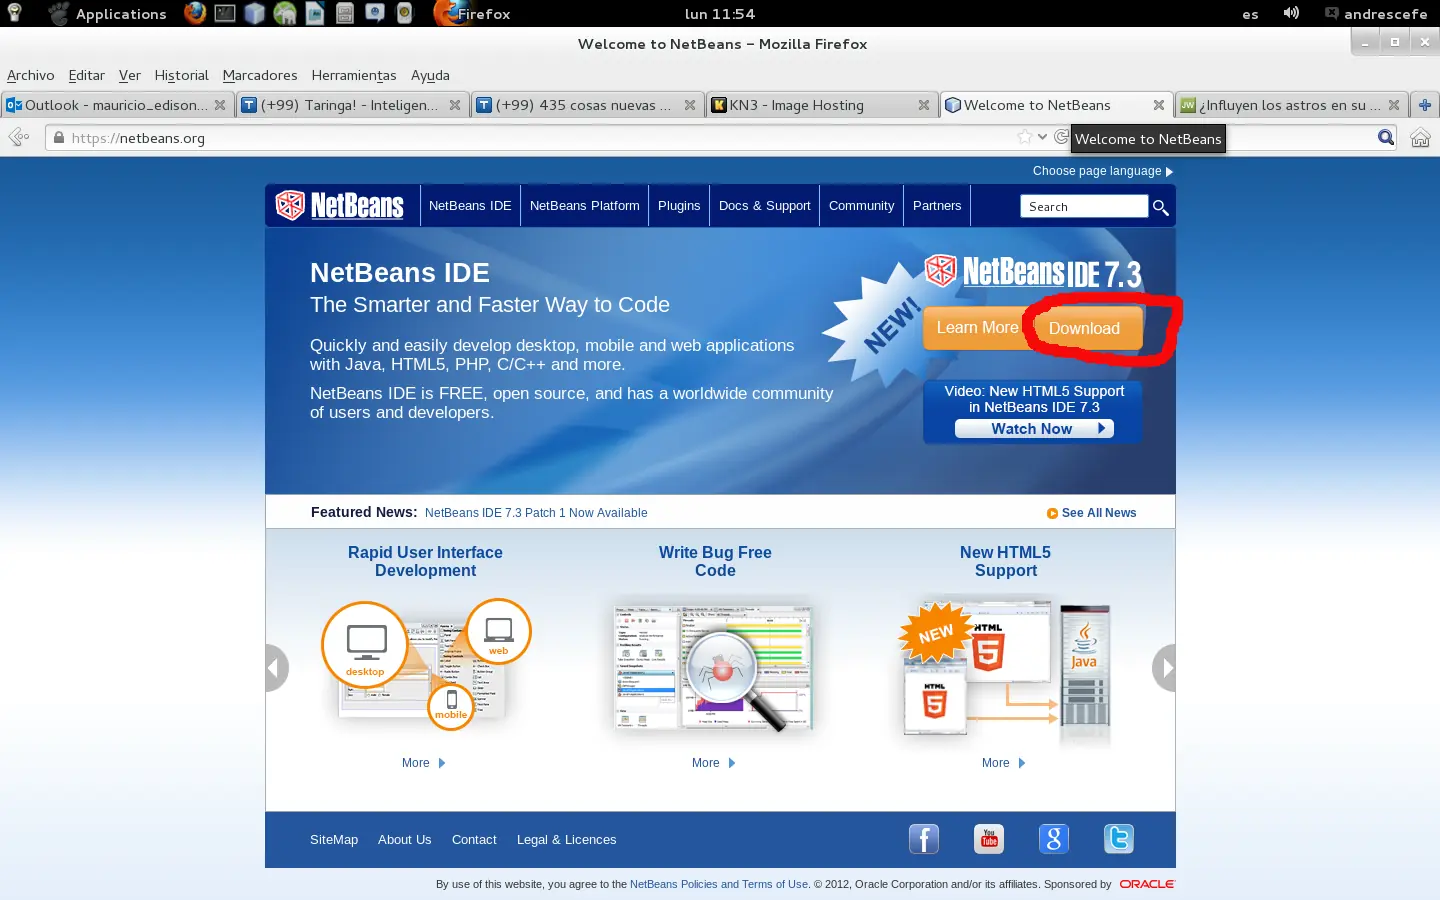This screenshot has width=1440, height=900.
Task: Bookmark this page with the star icon
Action: pos(1025,137)
